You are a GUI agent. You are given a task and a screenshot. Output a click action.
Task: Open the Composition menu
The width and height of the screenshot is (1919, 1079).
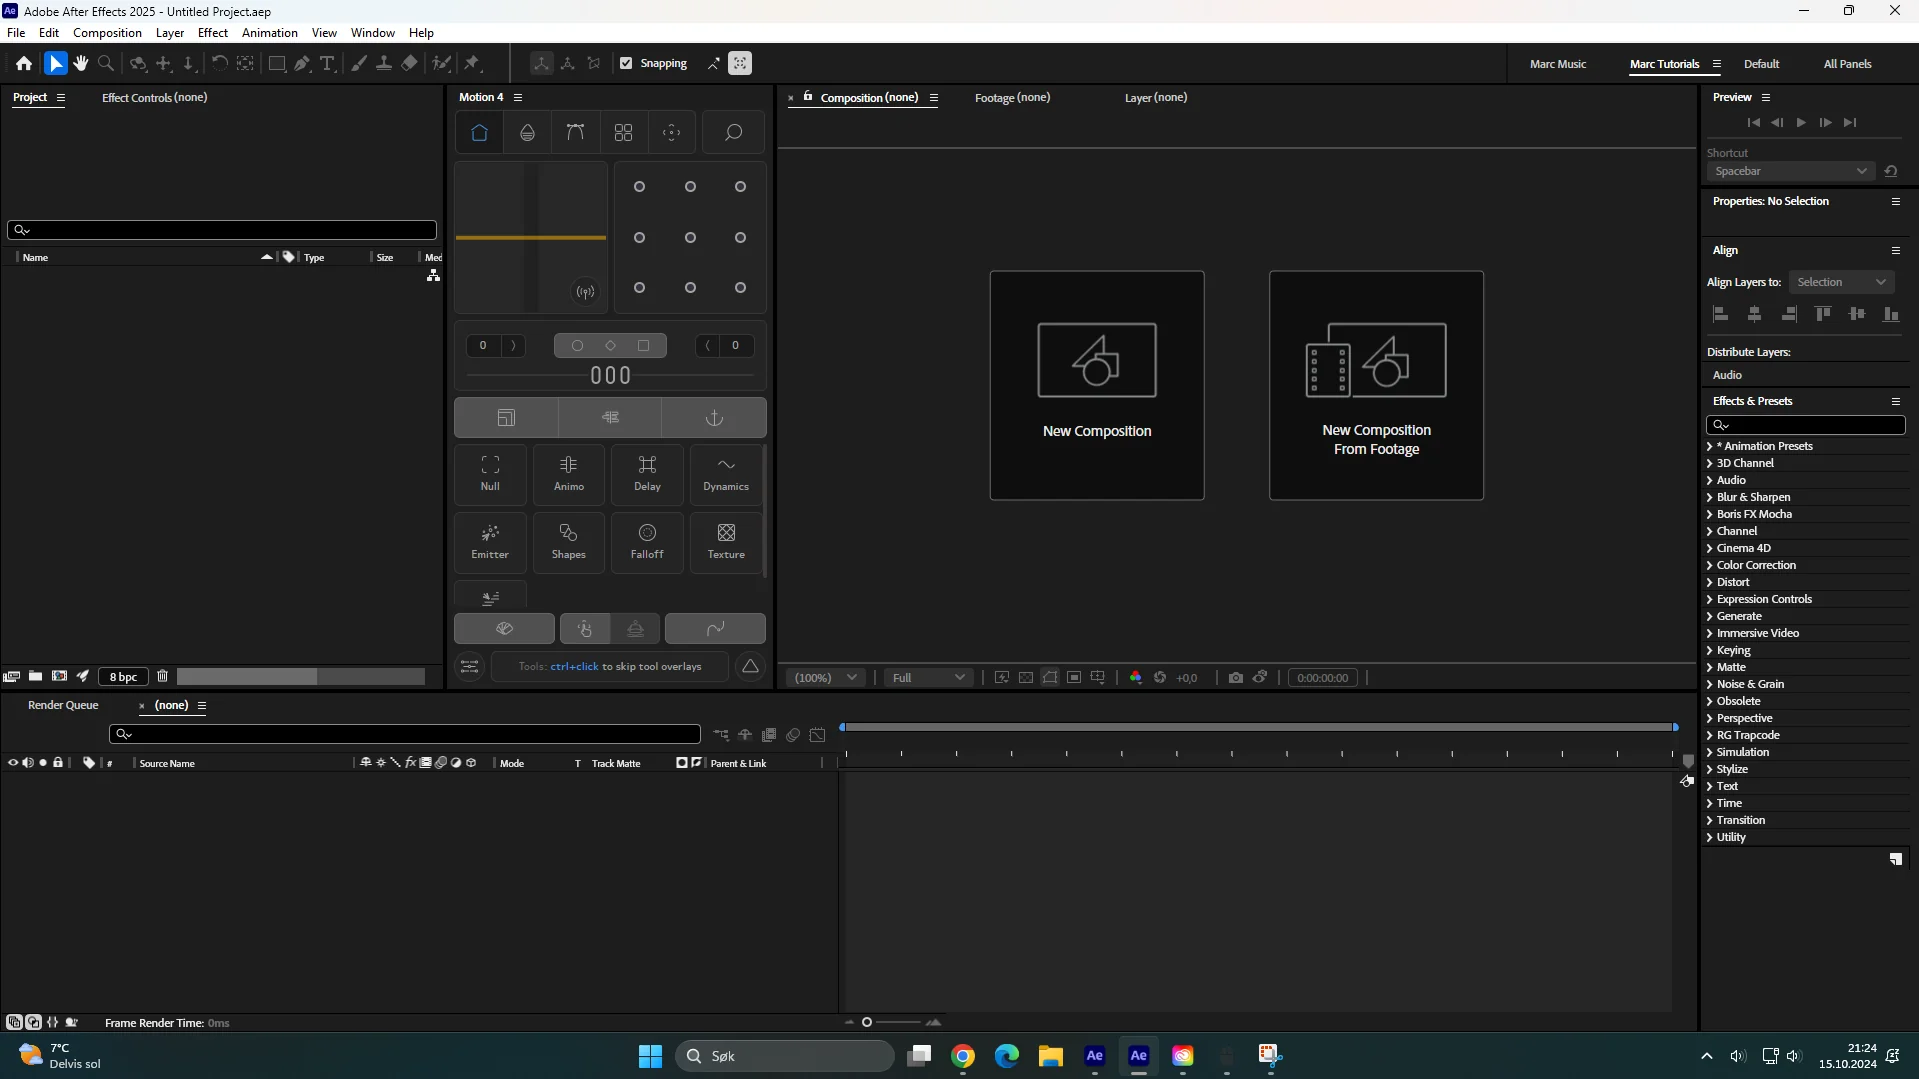coord(107,32)
